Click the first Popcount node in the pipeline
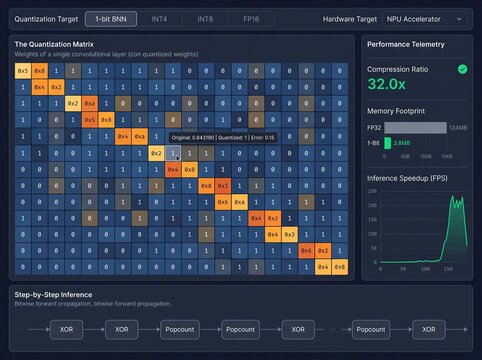 (x=180, y=329)
